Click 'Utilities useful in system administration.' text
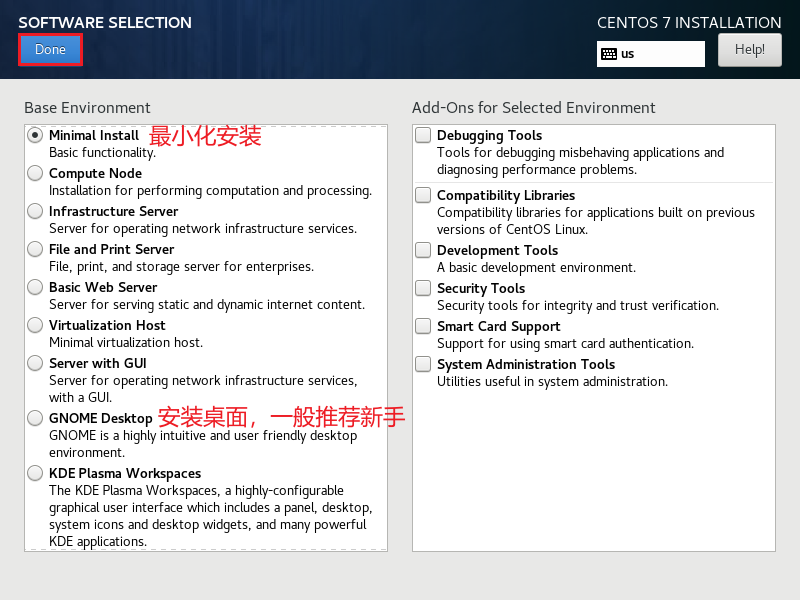This screenshot has width=800, height=600. 552,382
